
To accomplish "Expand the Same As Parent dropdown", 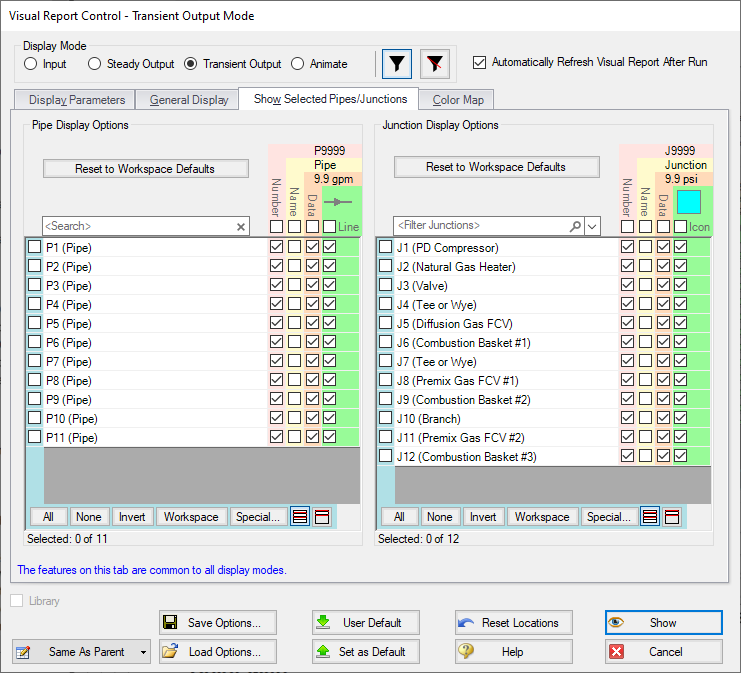I will (144, 652).
